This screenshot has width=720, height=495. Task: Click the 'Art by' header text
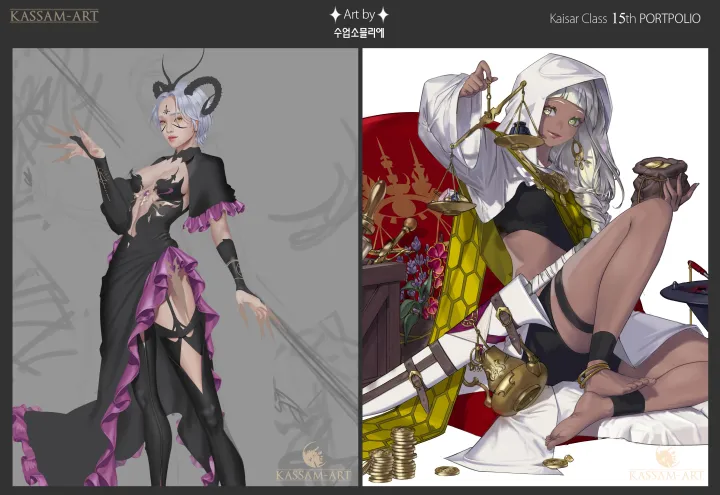click(x=359, y=15)
